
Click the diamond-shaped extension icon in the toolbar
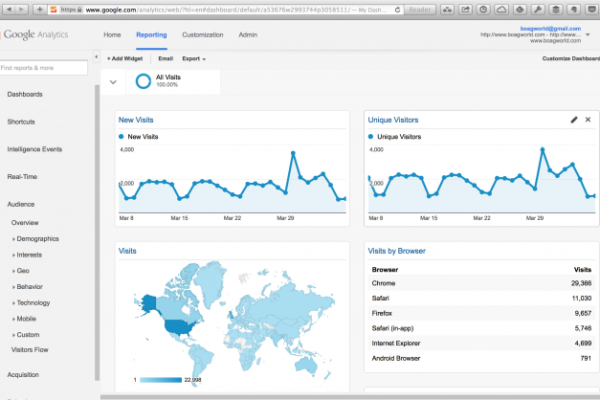(x=520, y=9)
